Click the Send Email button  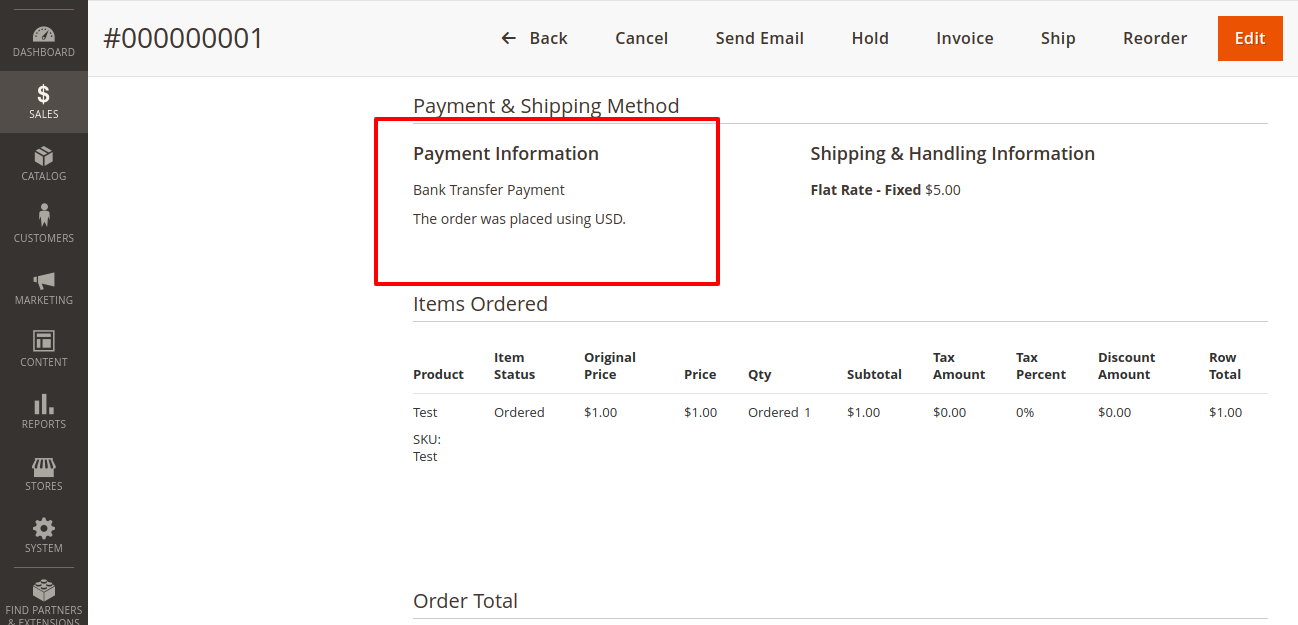click(760, 38)
